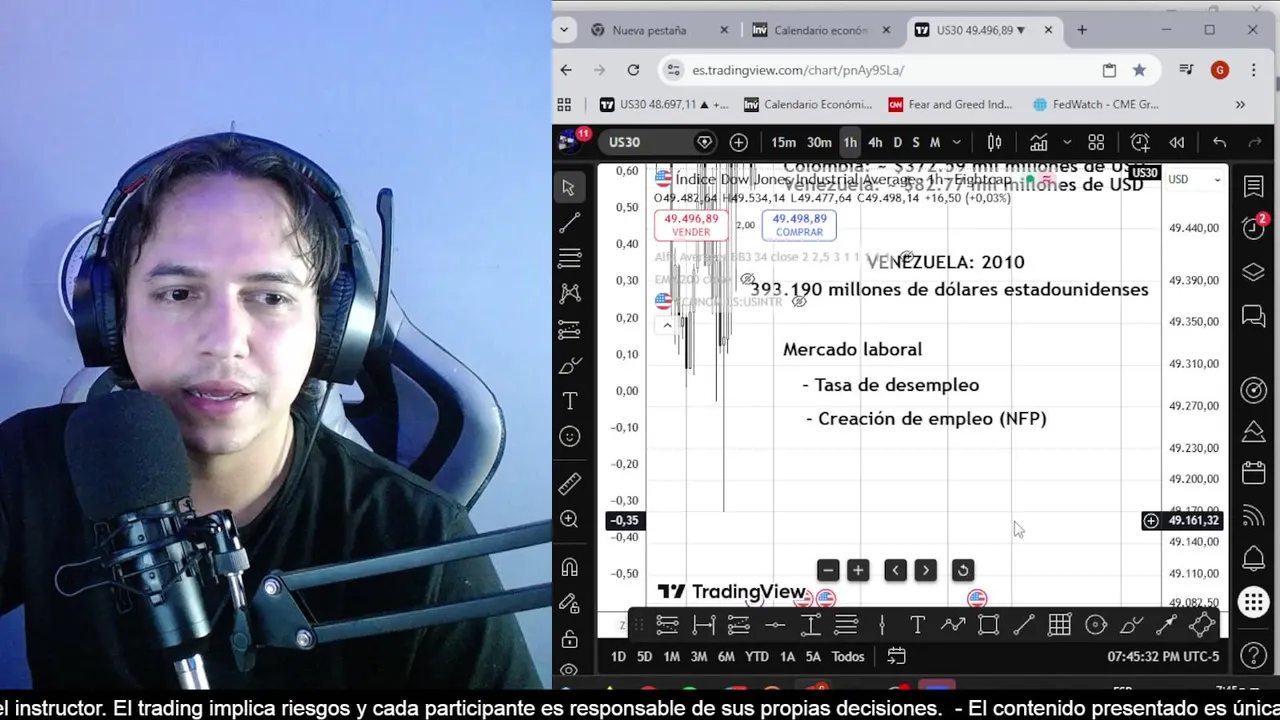This screenshot has width=1280, height=720.
Task: Select the cursor arrow tool in left toolbar
Action: coord(569,188)
